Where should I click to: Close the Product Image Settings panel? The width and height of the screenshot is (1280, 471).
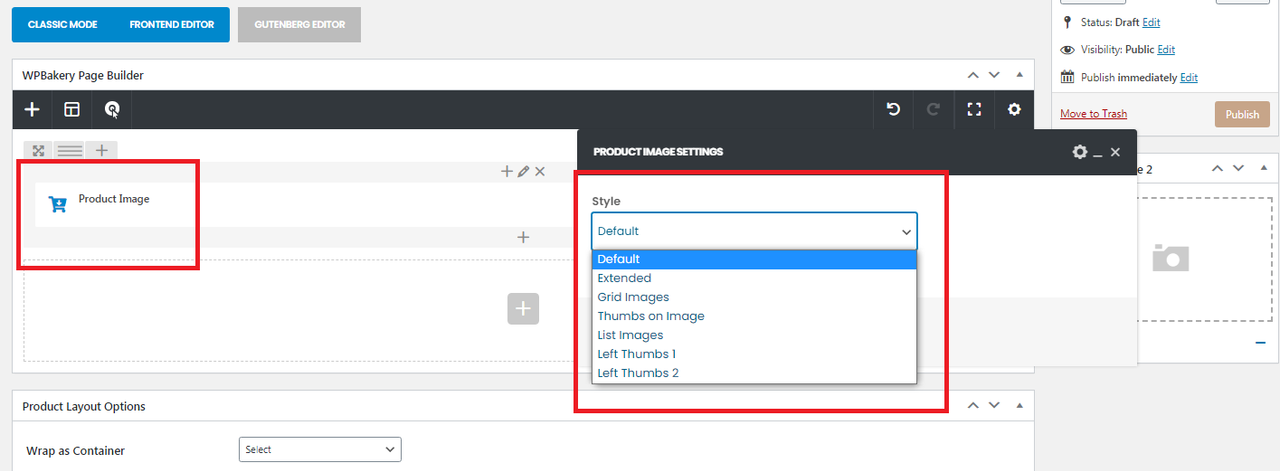coord(1115,152)
